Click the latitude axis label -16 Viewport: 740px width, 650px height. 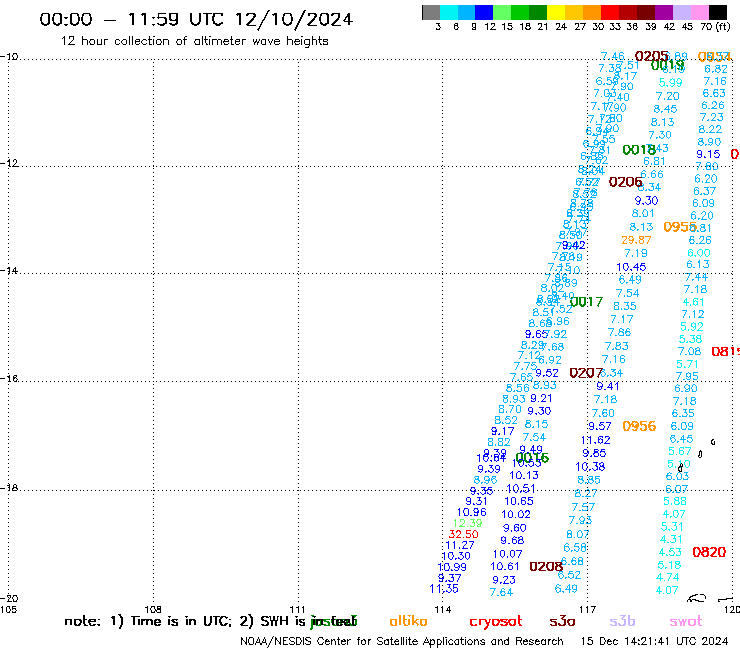click(9, 379)
